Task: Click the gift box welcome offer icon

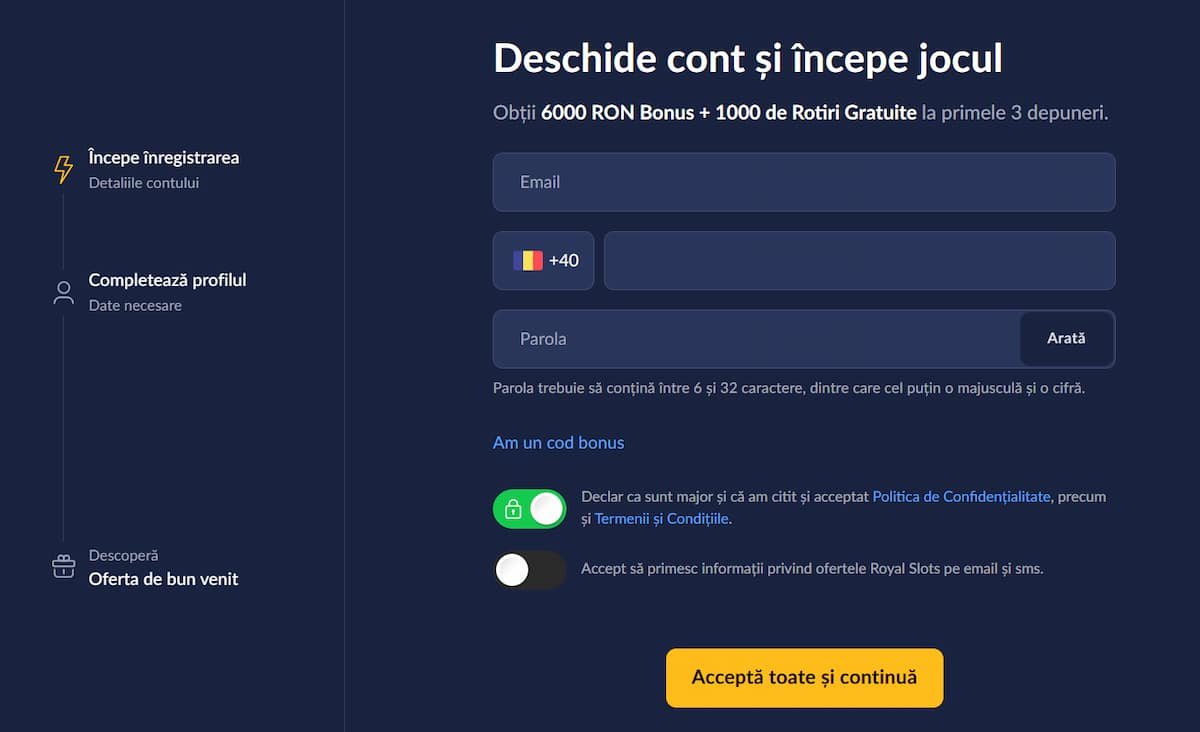Action: point(63,567)
